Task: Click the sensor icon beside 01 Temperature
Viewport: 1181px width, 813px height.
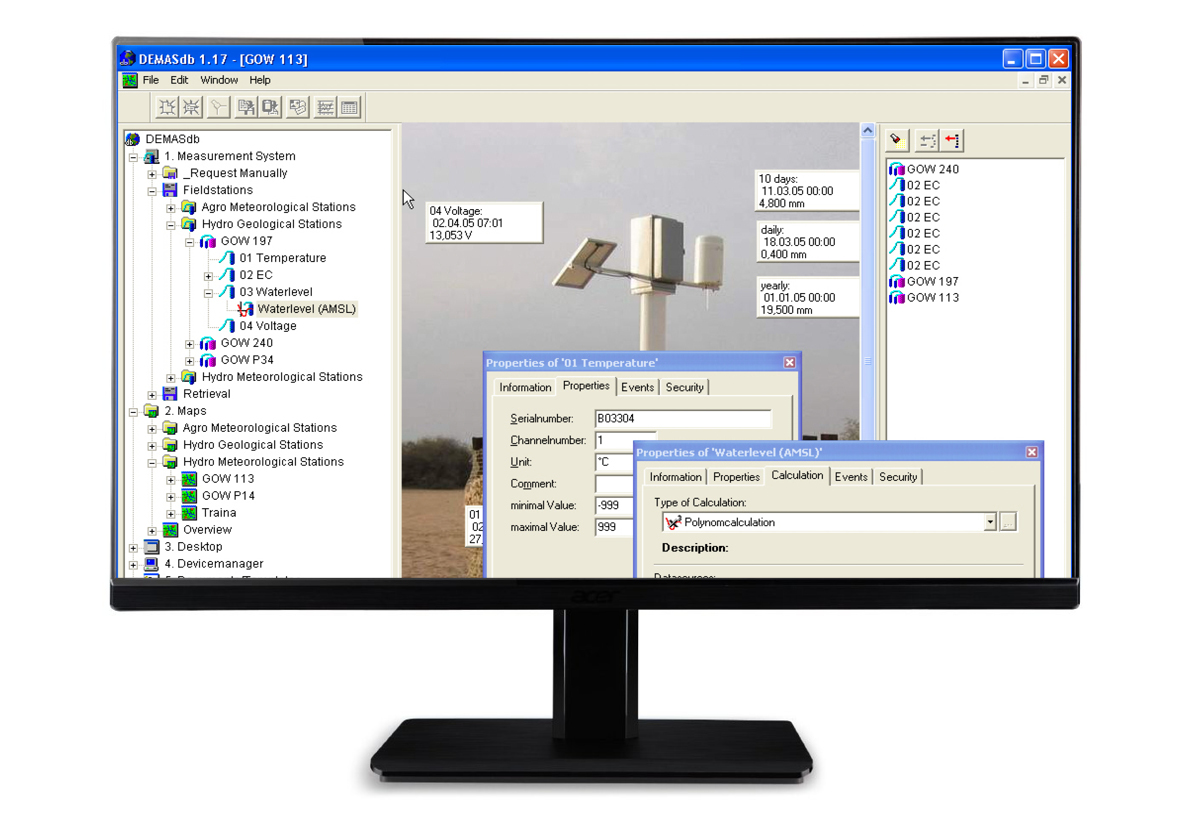Action: click(x=227, y=258)
